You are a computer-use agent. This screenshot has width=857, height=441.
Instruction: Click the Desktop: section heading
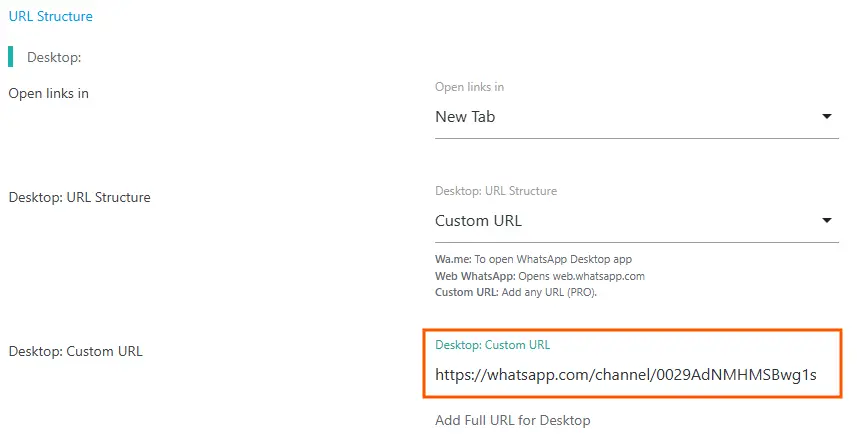click(x=54, y=57)
